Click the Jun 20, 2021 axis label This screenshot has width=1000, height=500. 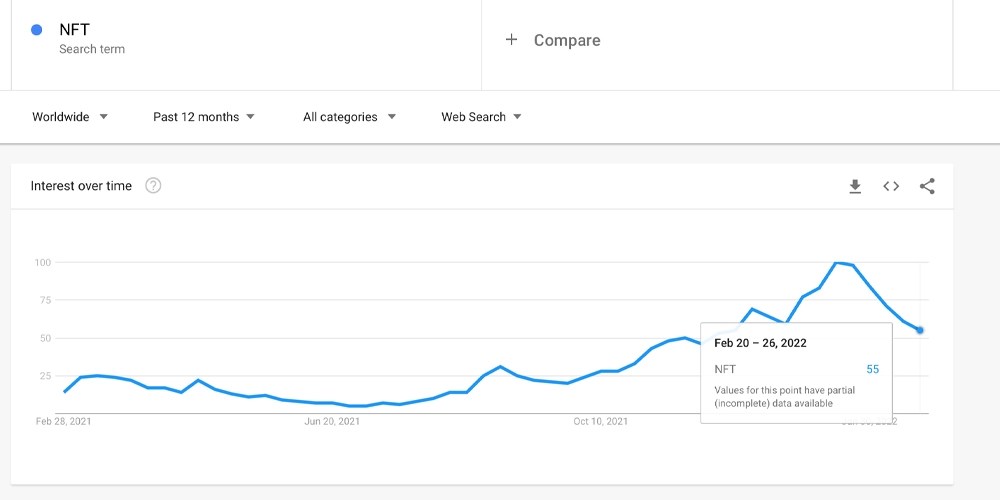coord(332,422)
